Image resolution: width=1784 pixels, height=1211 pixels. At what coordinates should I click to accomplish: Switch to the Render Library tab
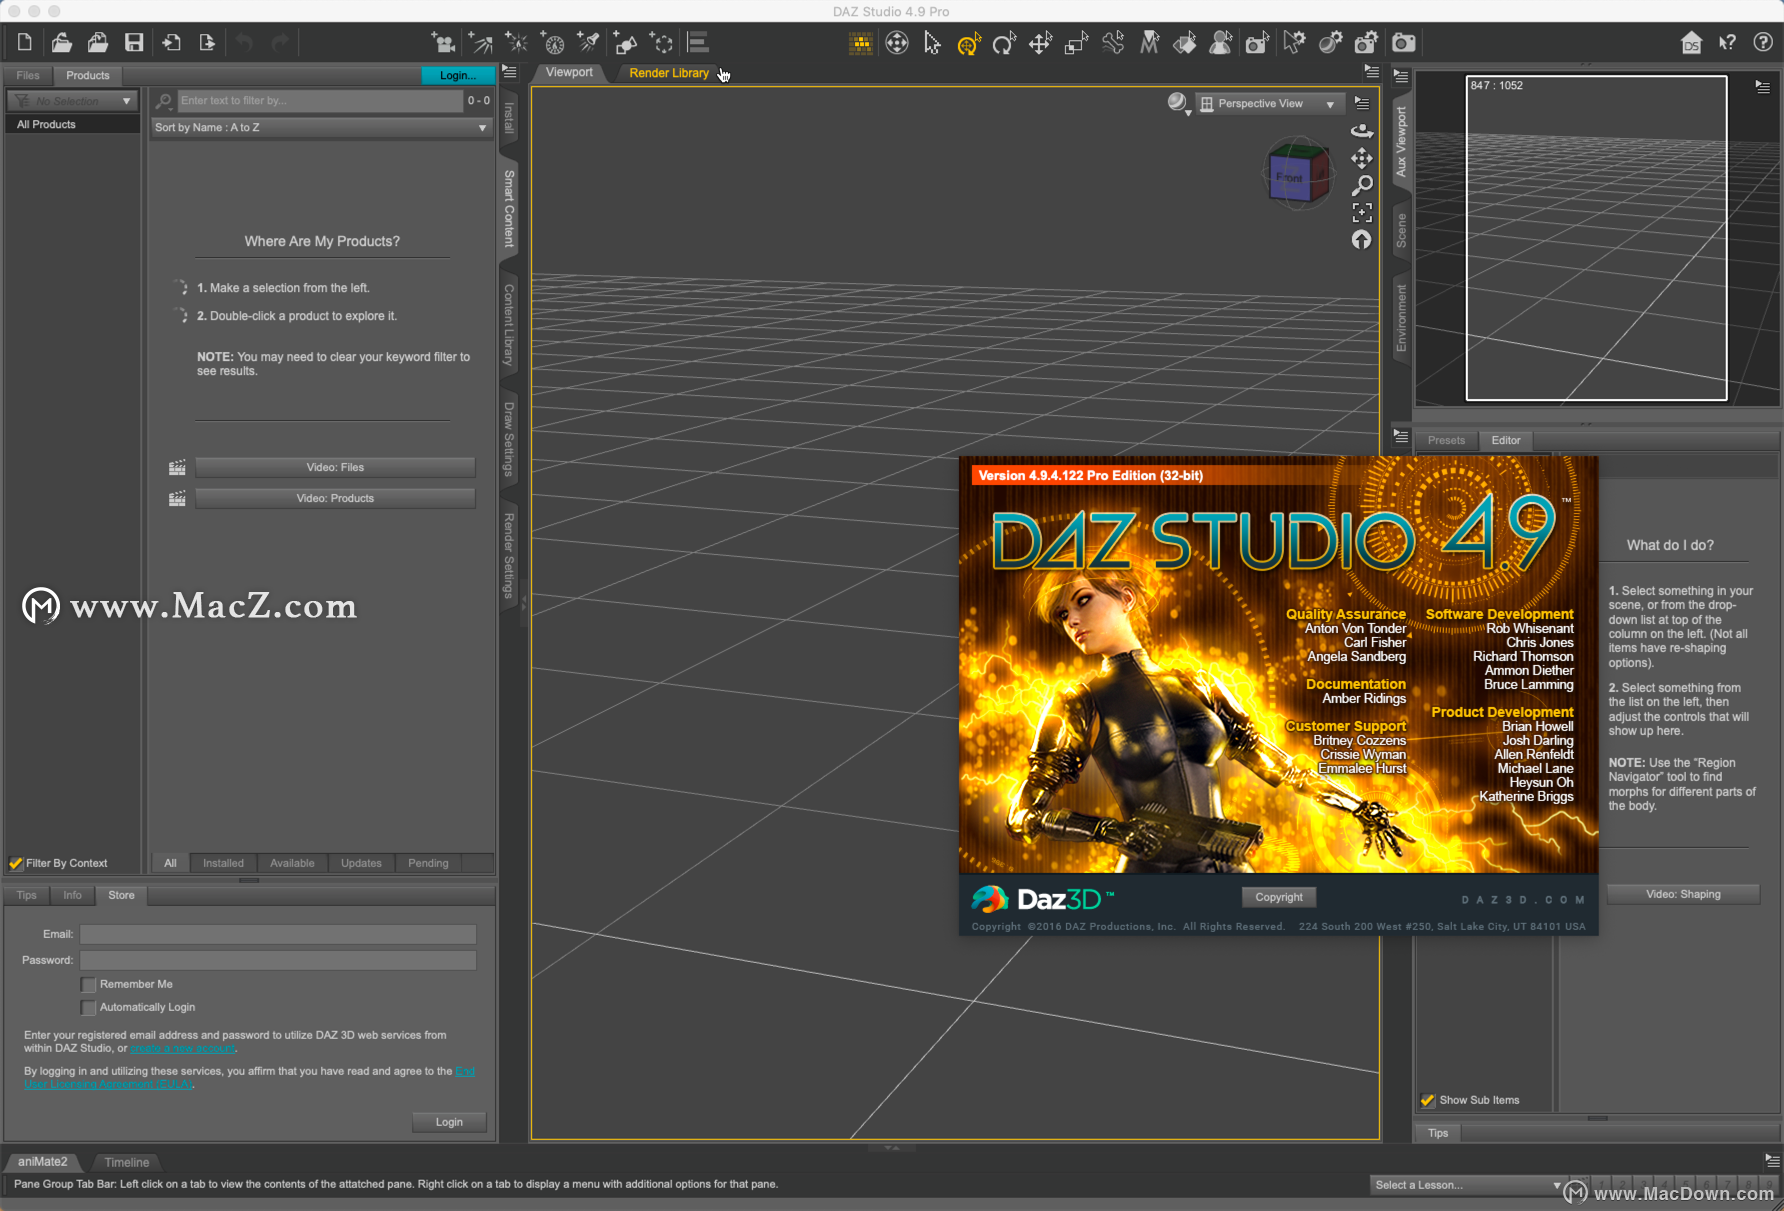[669, 73]
